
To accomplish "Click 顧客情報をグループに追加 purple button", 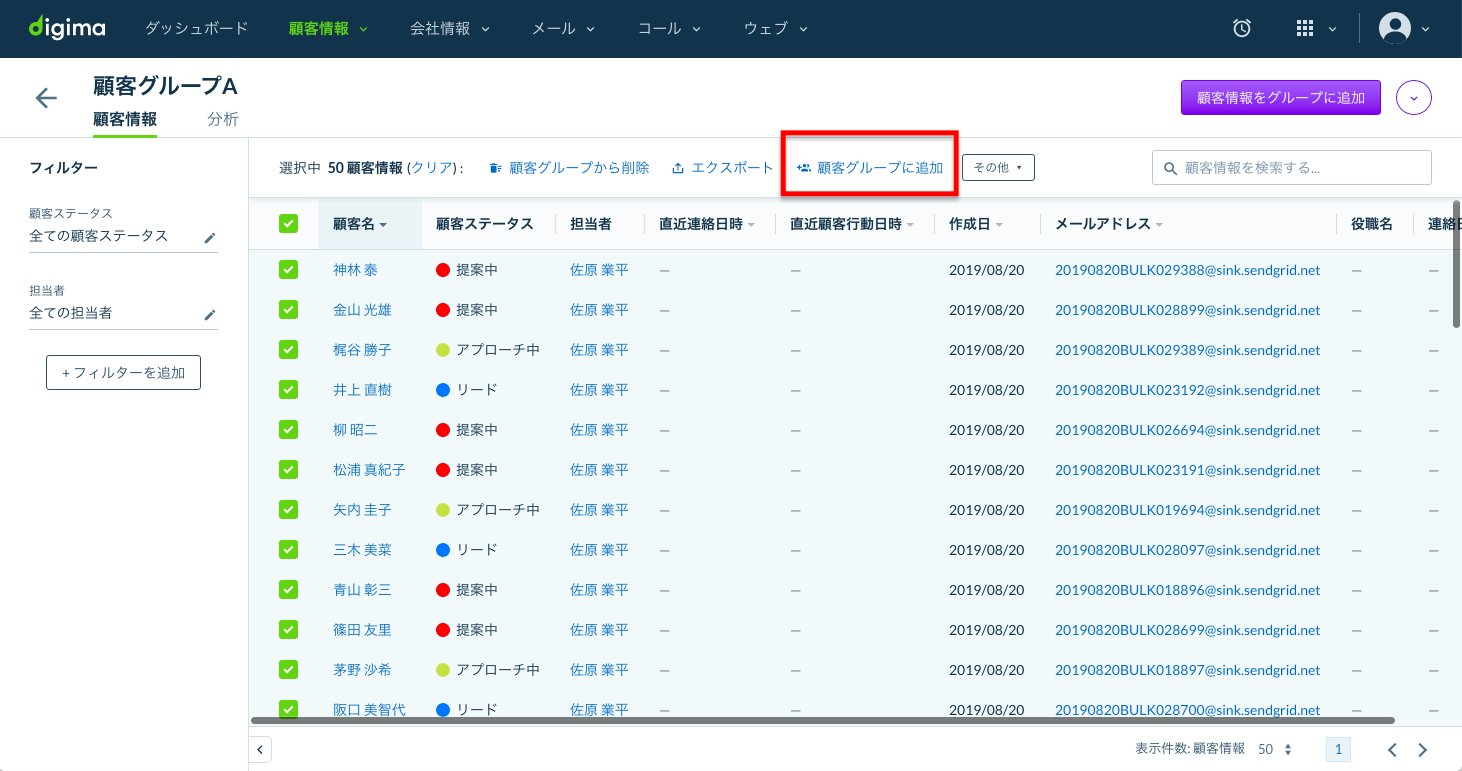I will click(1281, 98).
